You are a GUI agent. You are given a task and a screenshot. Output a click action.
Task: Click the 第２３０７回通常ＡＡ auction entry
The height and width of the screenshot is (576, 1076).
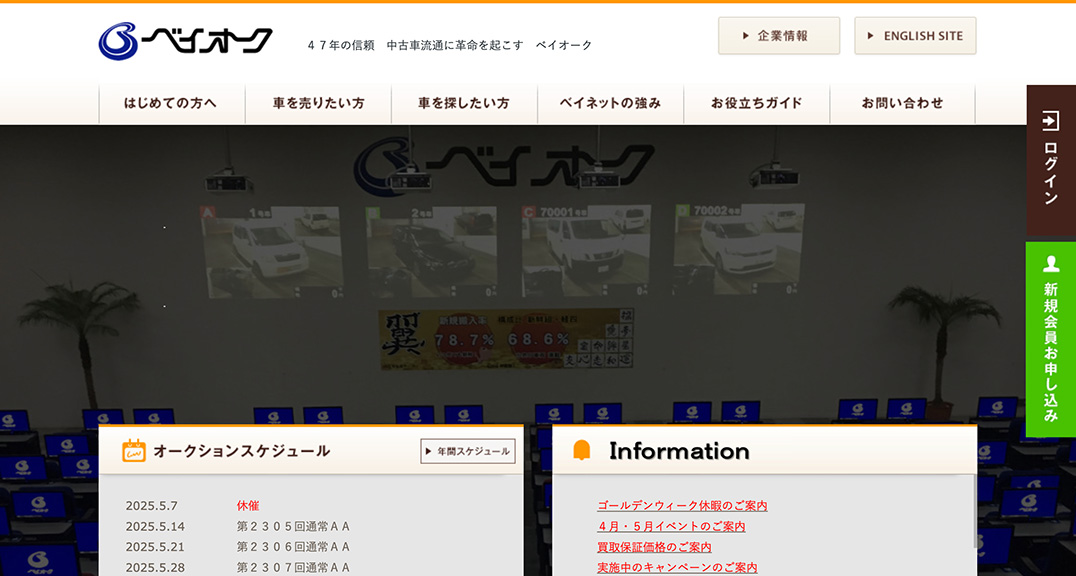coord(294,568)
